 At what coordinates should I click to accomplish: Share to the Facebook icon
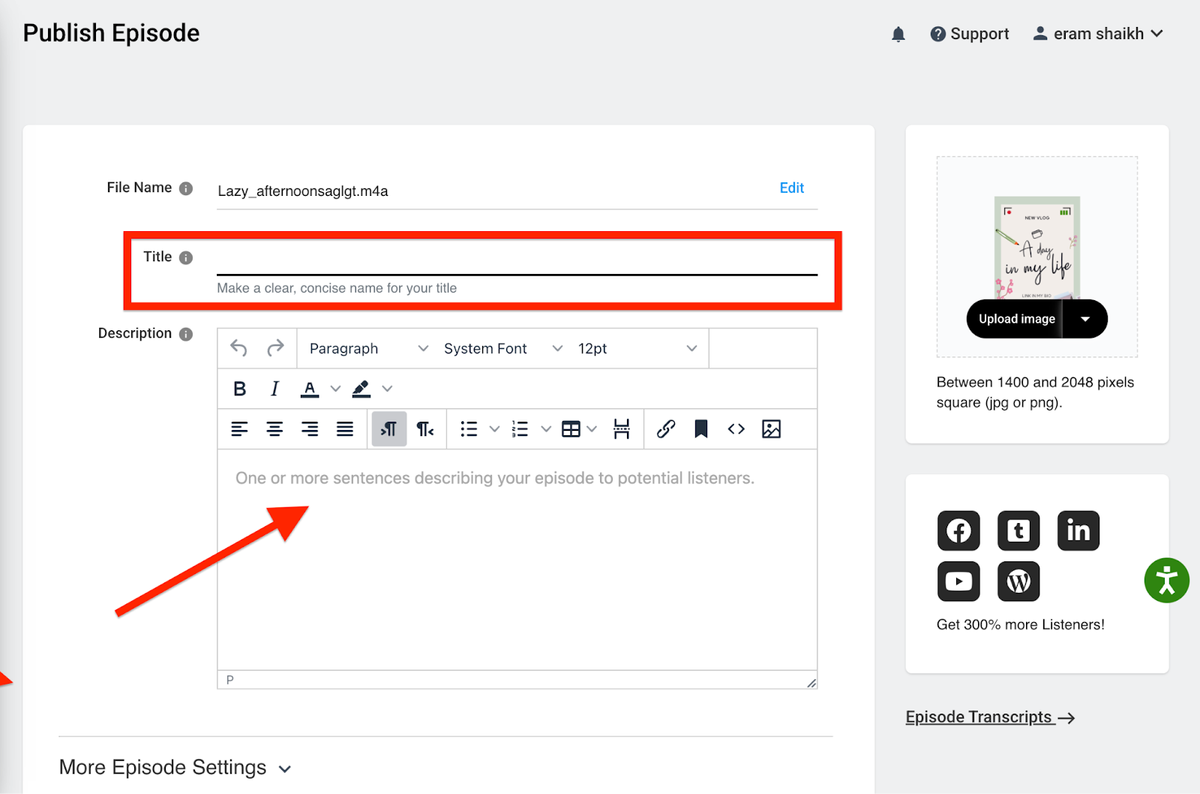coord(958,531)
